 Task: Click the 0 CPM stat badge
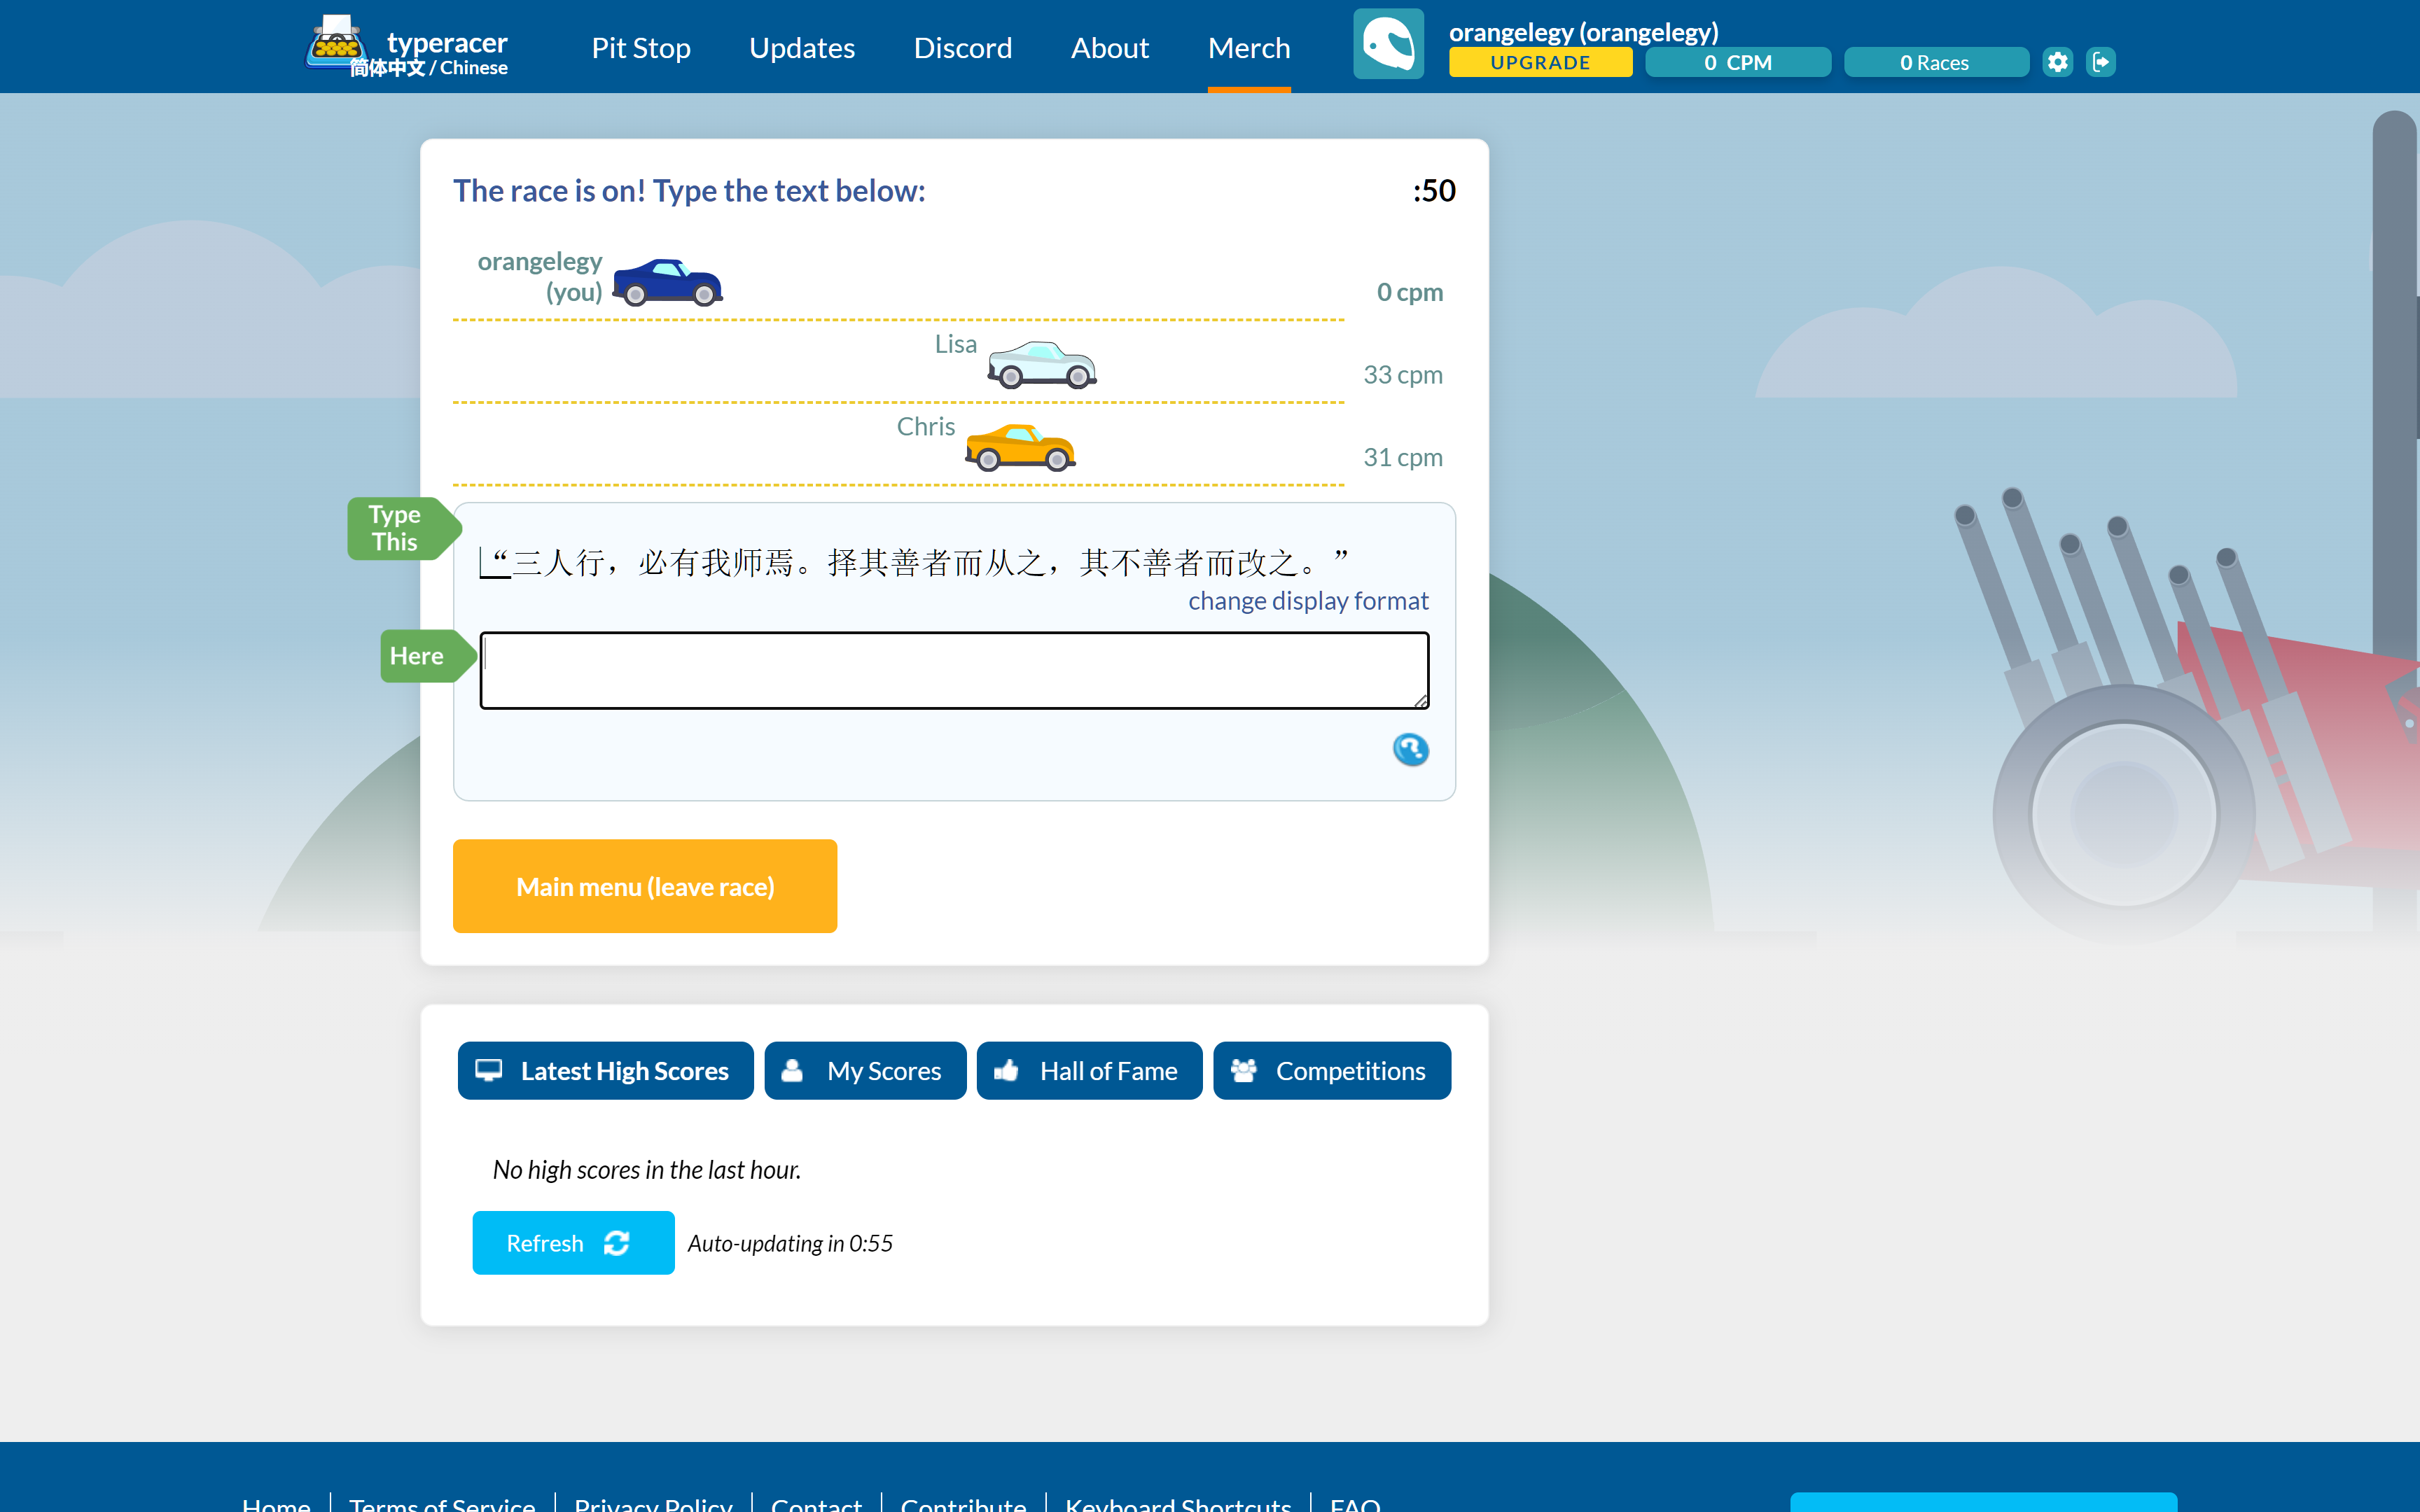1737,62
